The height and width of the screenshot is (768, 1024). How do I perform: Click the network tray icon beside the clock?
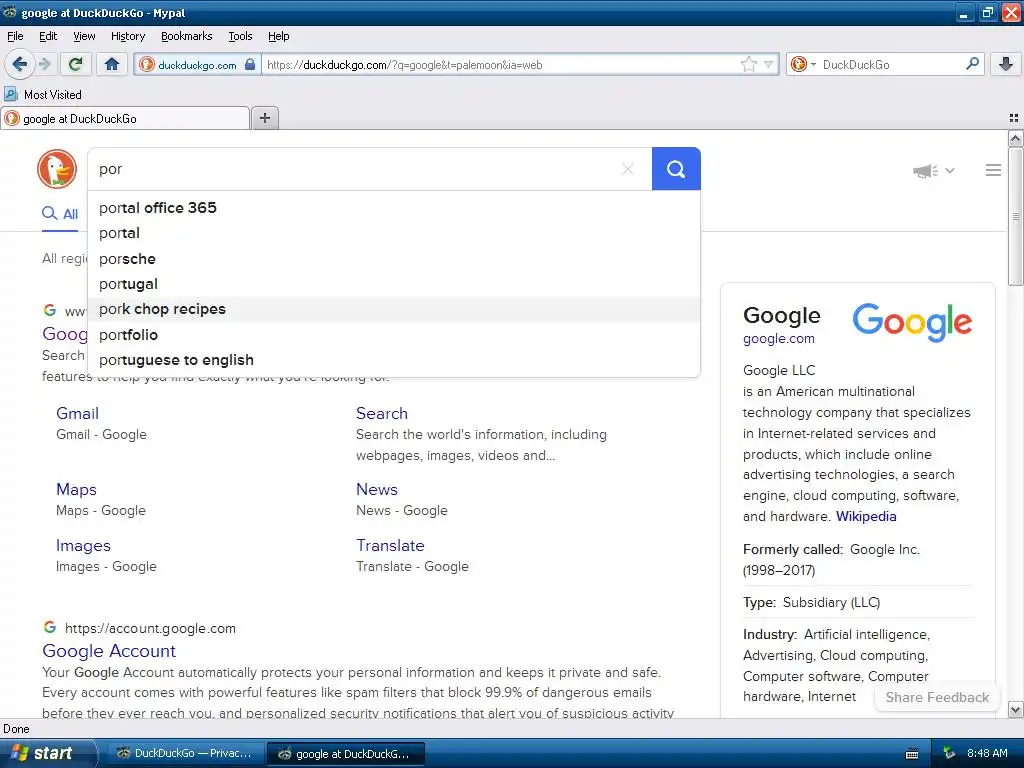pyautogui.click(x=949, y=753)
